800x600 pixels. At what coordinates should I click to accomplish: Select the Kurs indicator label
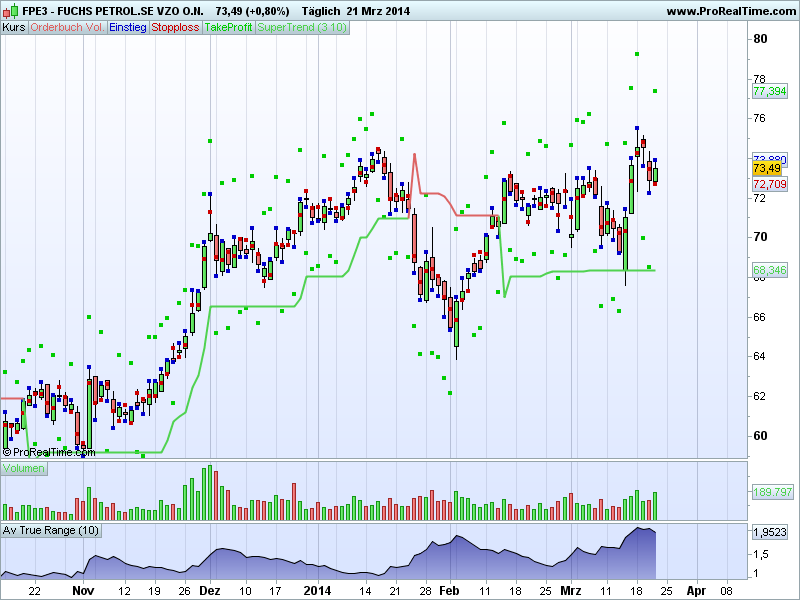click(x=15, y=27)
